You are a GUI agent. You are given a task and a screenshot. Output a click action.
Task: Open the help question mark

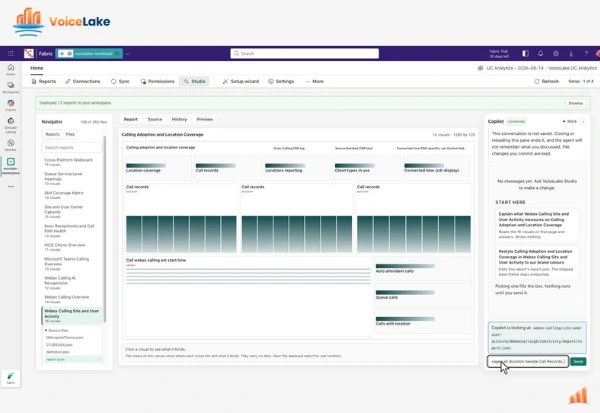(586, 54)
